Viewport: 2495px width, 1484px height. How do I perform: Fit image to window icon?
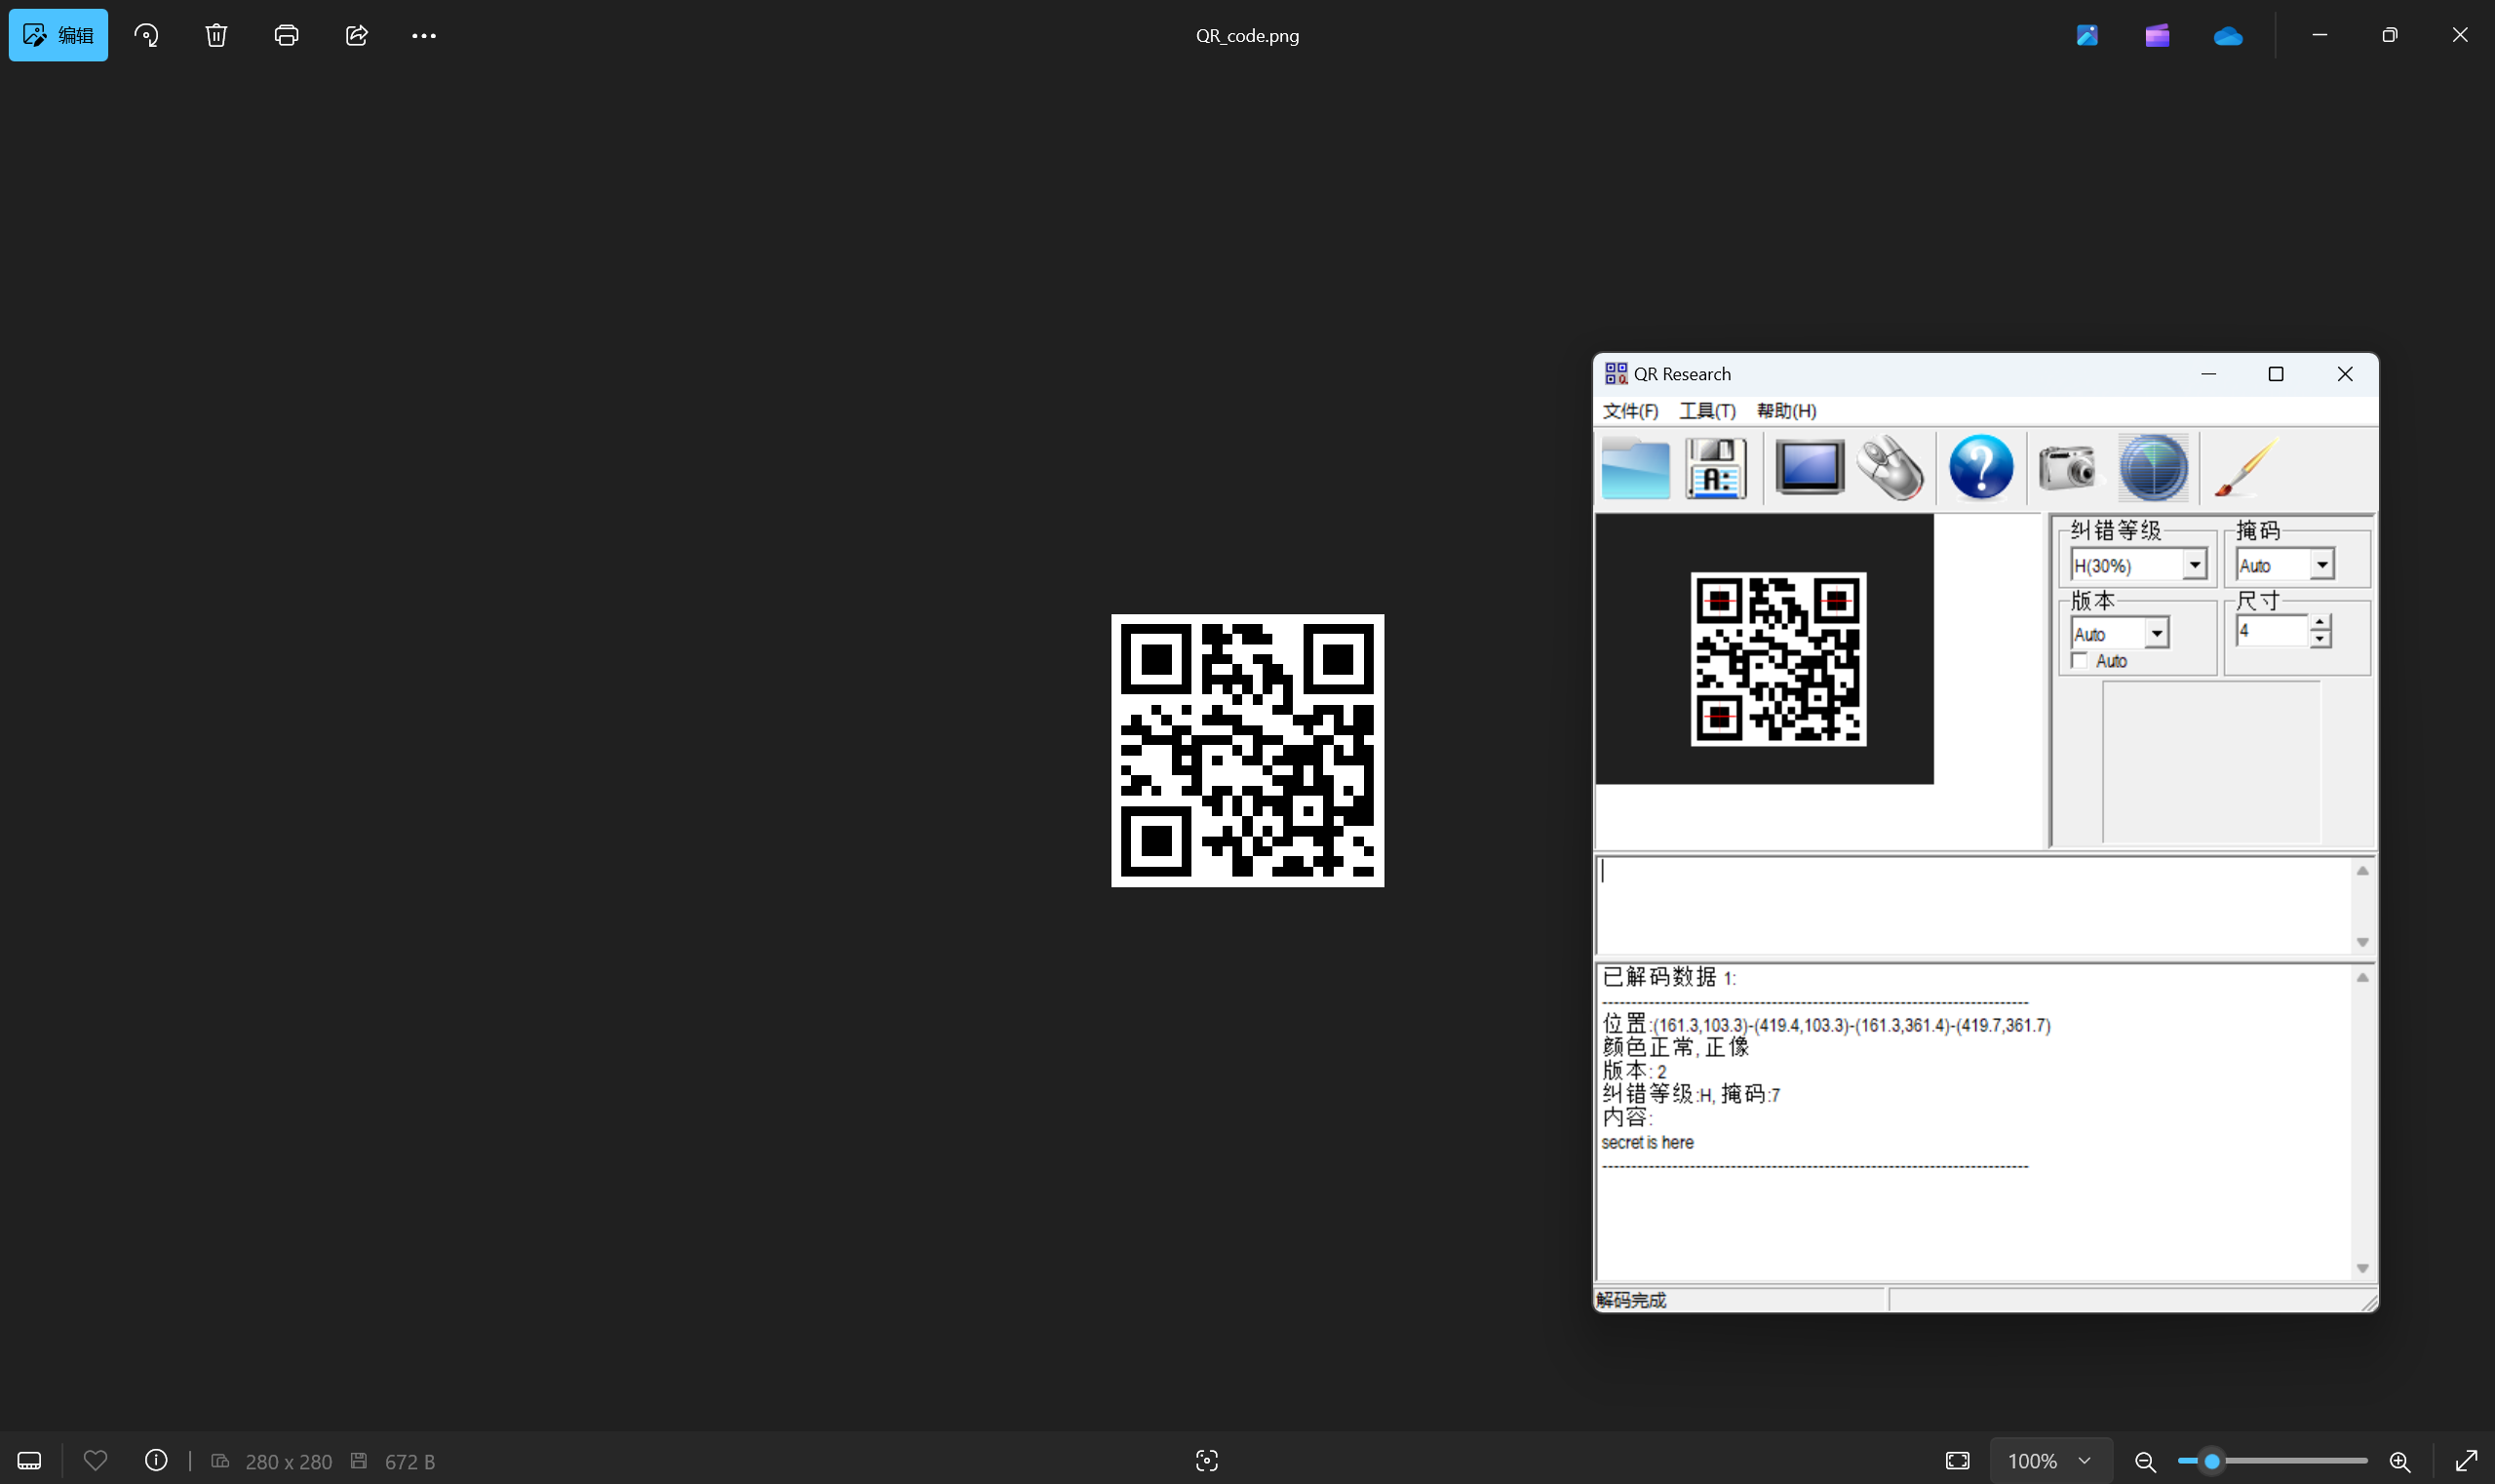pyautogui.click(x=1958, y=1461)
